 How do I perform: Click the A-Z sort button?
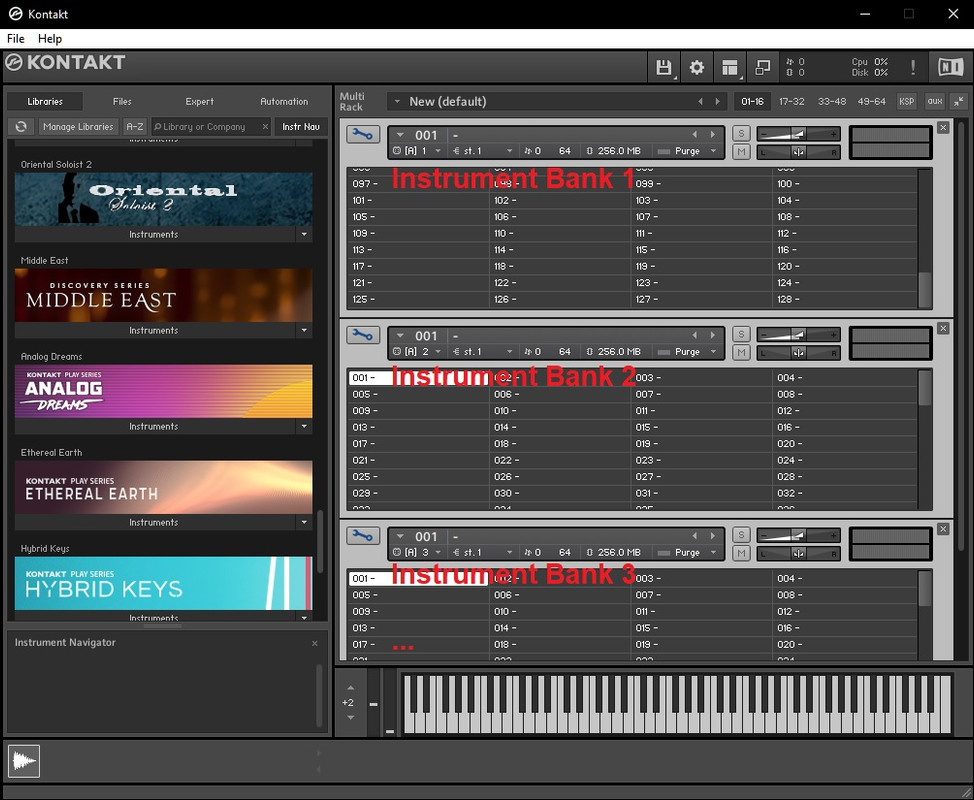click(x=134, y=127)
